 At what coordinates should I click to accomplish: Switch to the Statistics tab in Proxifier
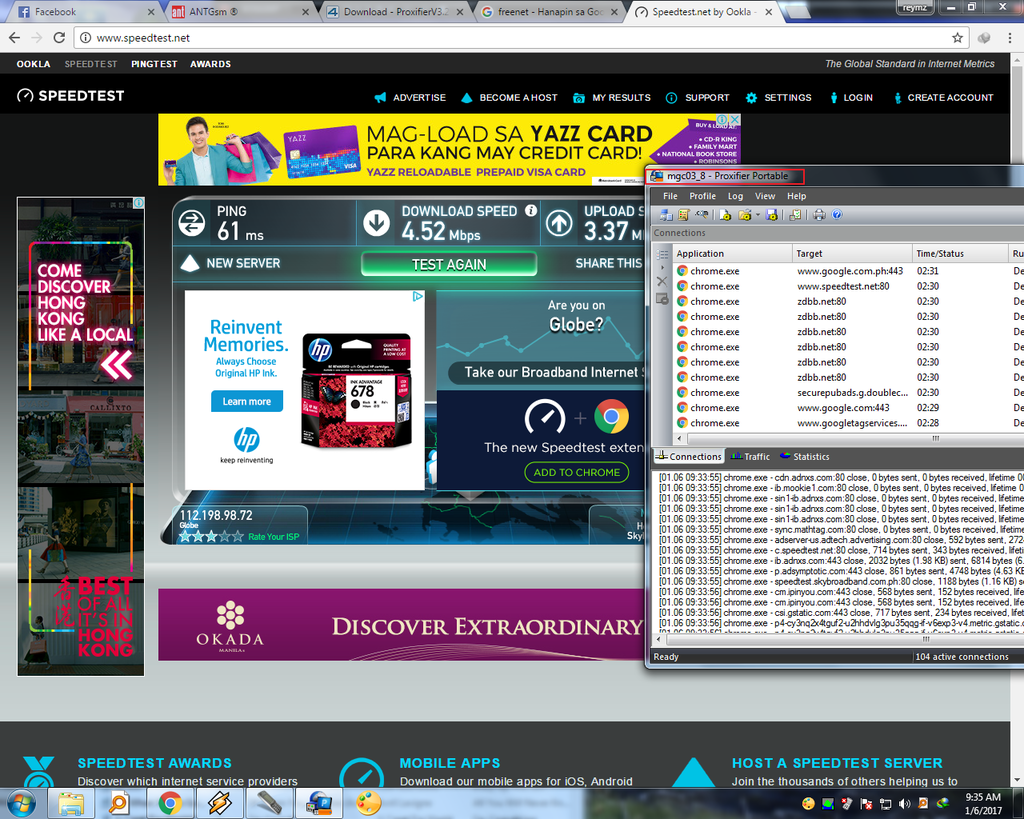pyautogui.click(x=805, y=457)
